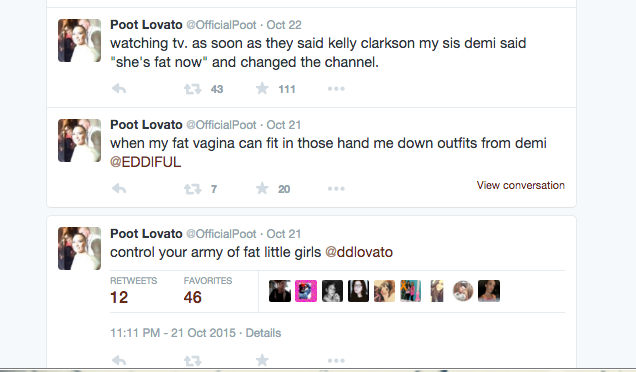Viewport: 636px width, 372px height.
Task: View the 46 favorites list
Action: (208, 291)
